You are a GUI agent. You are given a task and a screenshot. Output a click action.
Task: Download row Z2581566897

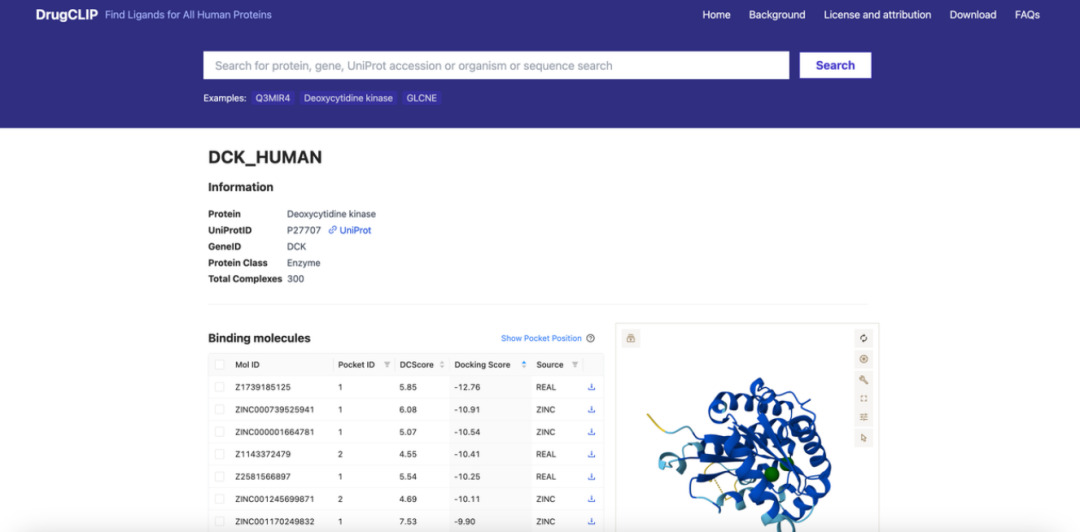[591, 477]
